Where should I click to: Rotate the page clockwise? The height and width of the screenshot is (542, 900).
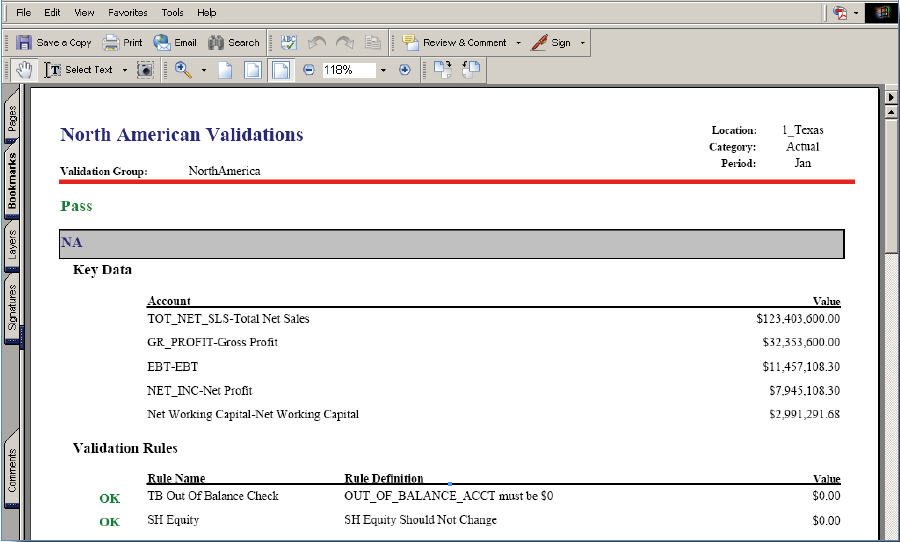(x=443, y=69)
